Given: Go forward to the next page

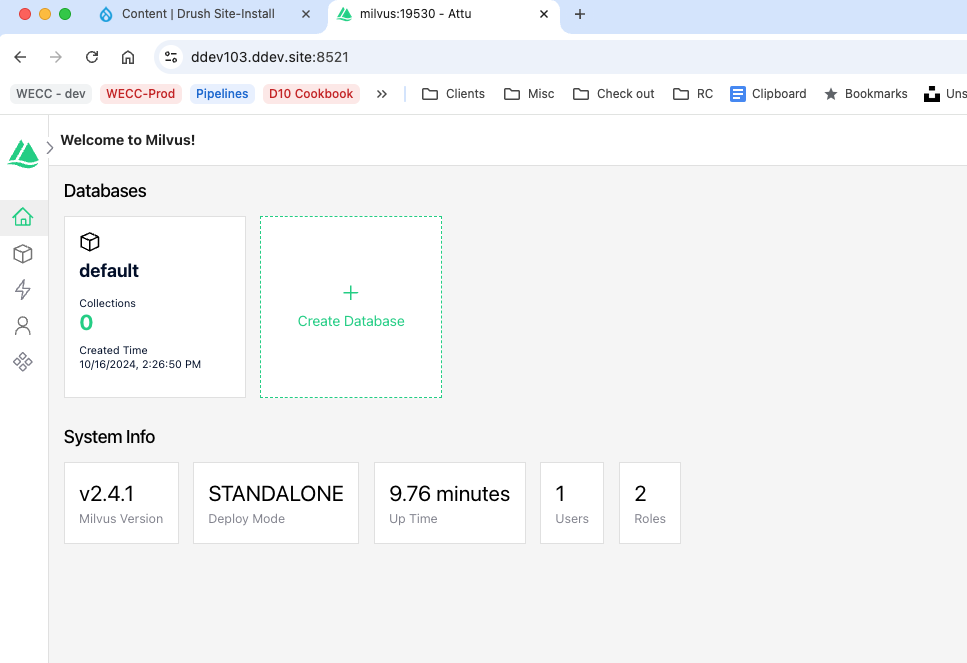Looking at the screenshot, I should [56, 57].
